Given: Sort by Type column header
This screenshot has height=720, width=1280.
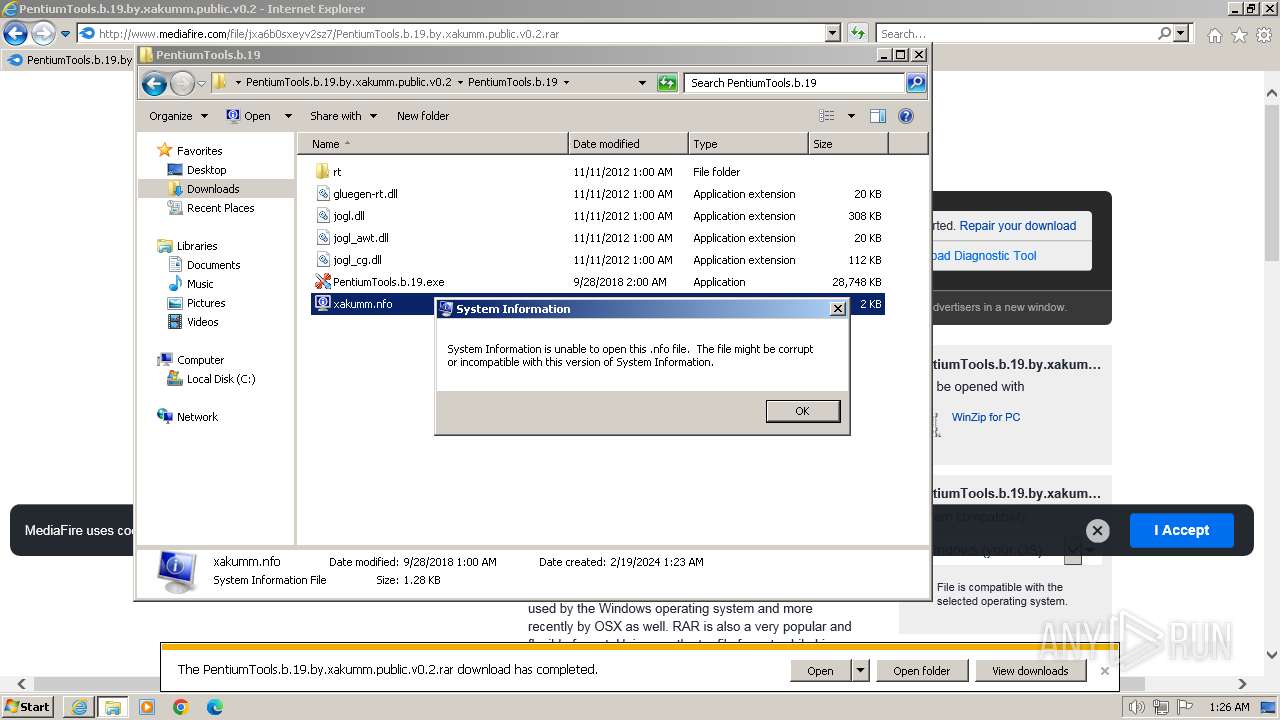Looking at the screenshot, I should 748,144.
